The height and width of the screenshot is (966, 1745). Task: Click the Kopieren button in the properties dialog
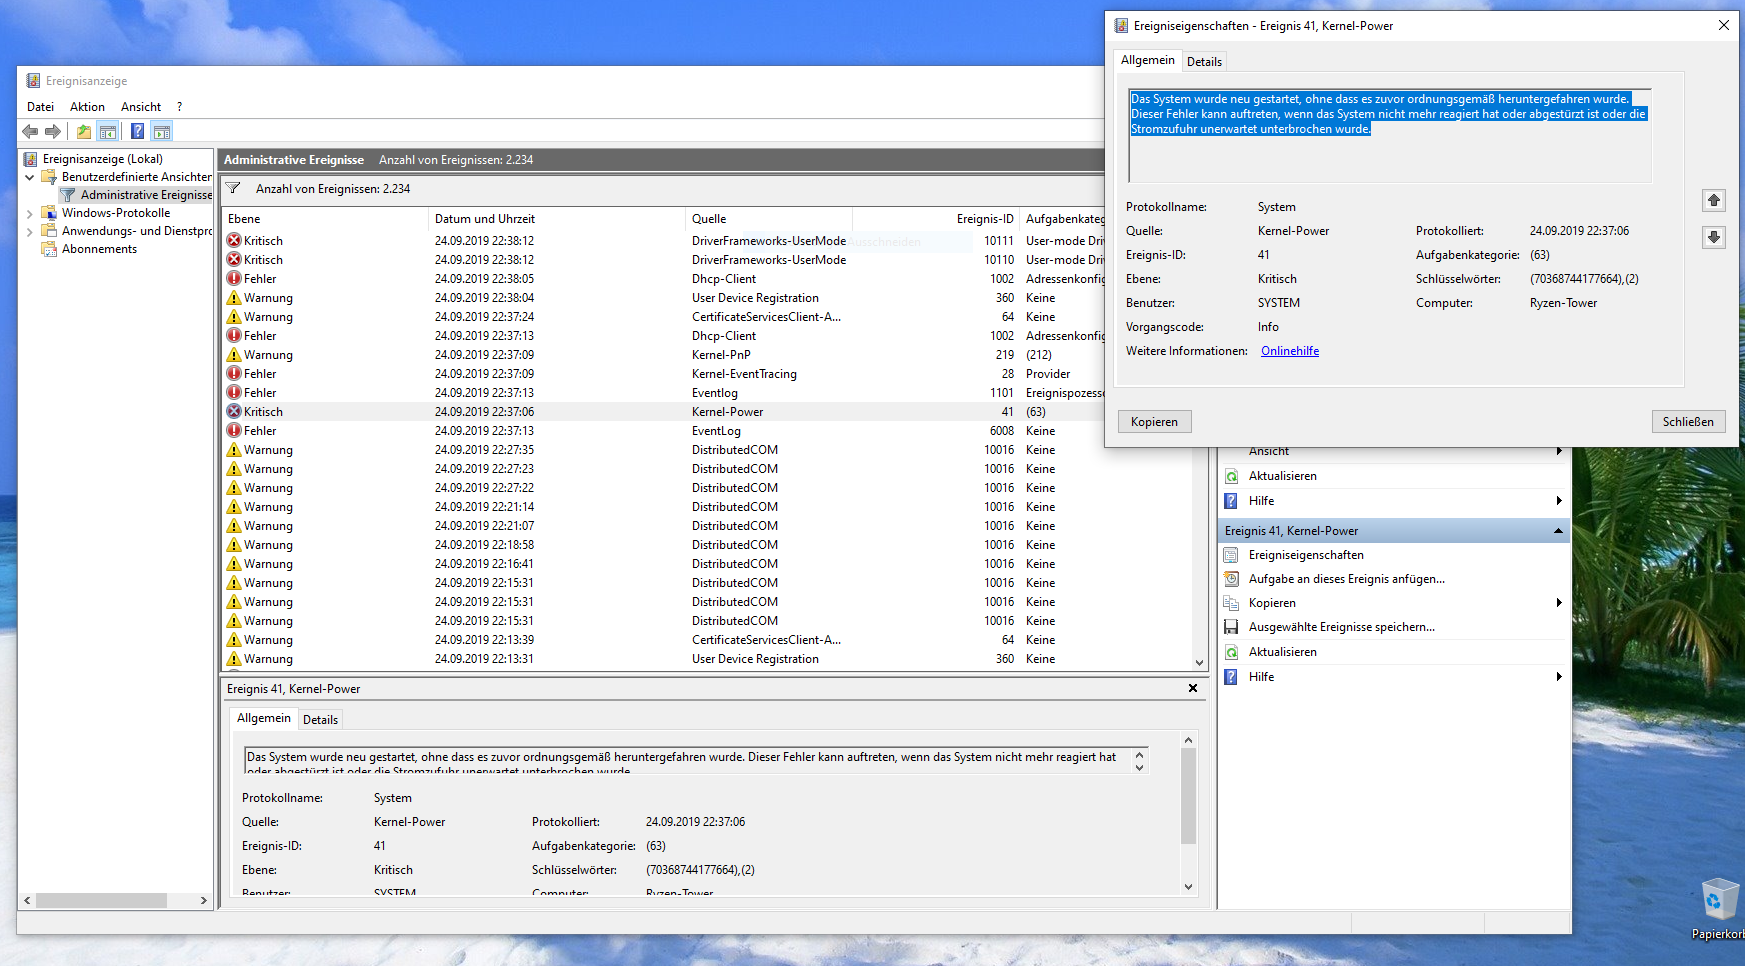(1154, 422)
